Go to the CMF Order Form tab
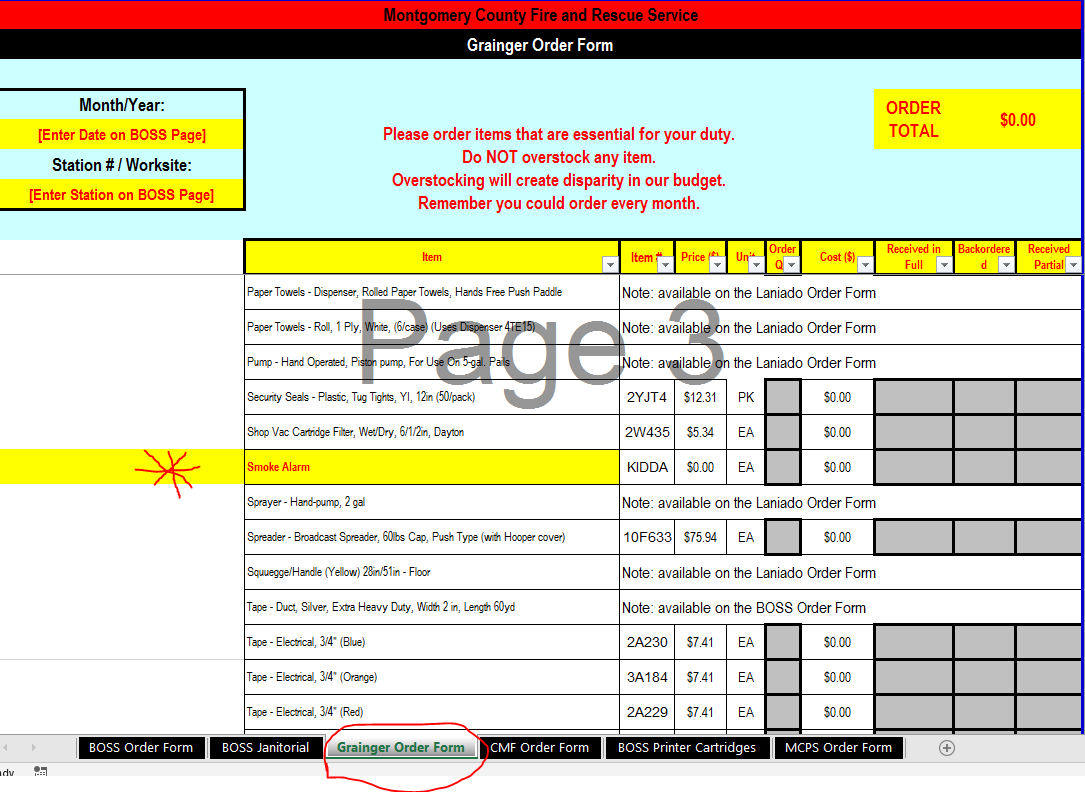Screen dimensions: 1085x792 tap(540, 747)
